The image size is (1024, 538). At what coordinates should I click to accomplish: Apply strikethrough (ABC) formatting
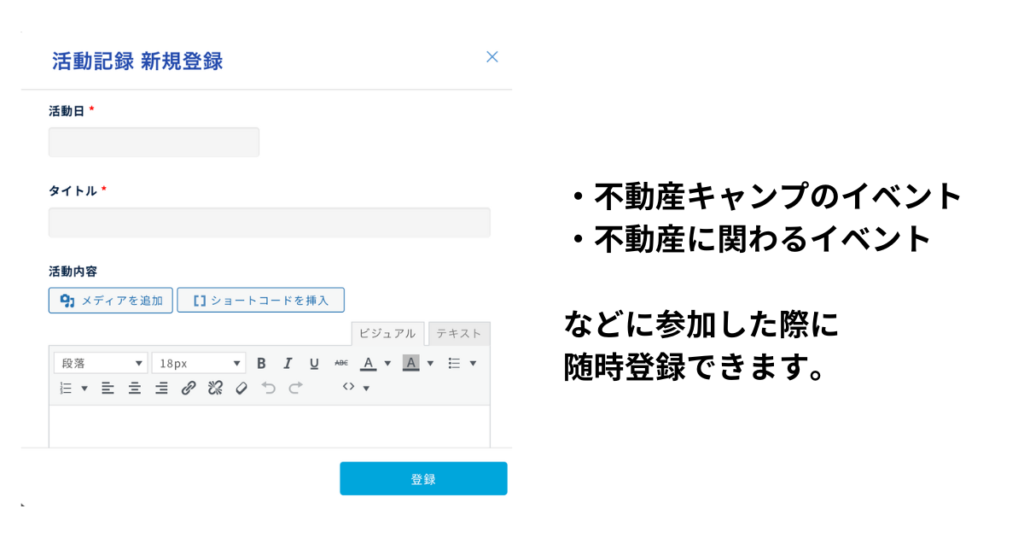pos(341,363)
